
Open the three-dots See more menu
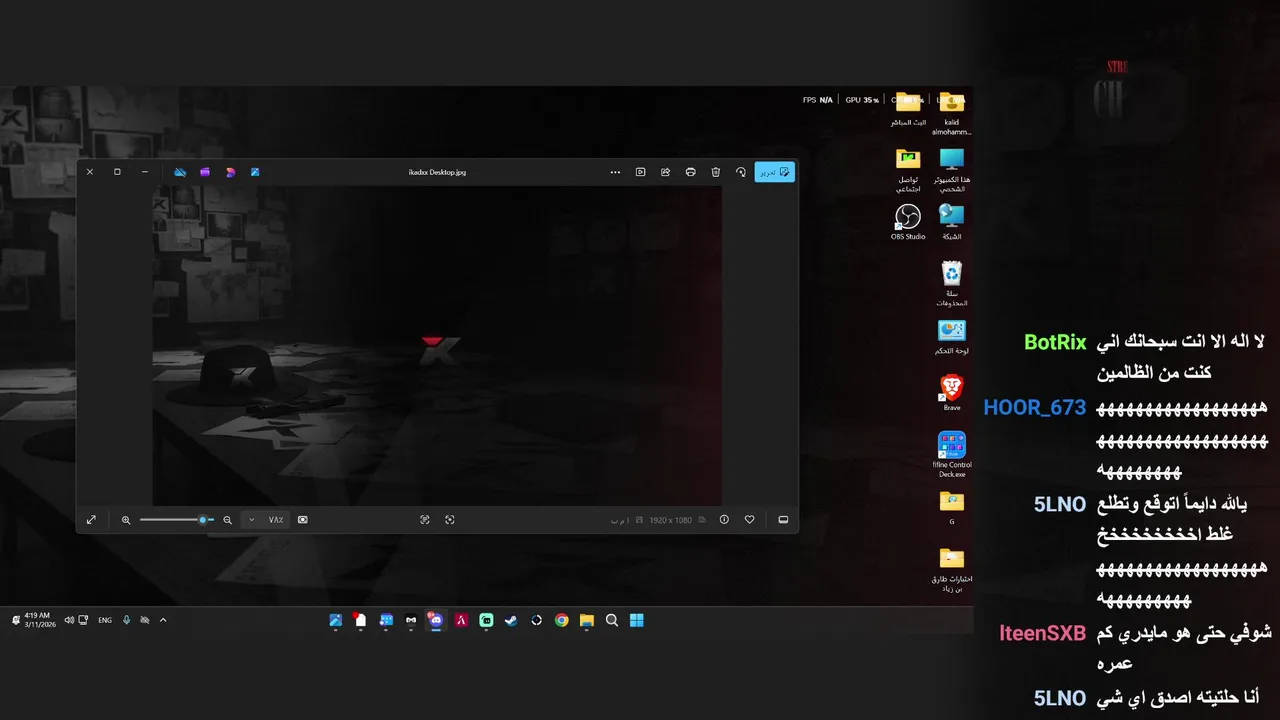(x=615, y=172)
